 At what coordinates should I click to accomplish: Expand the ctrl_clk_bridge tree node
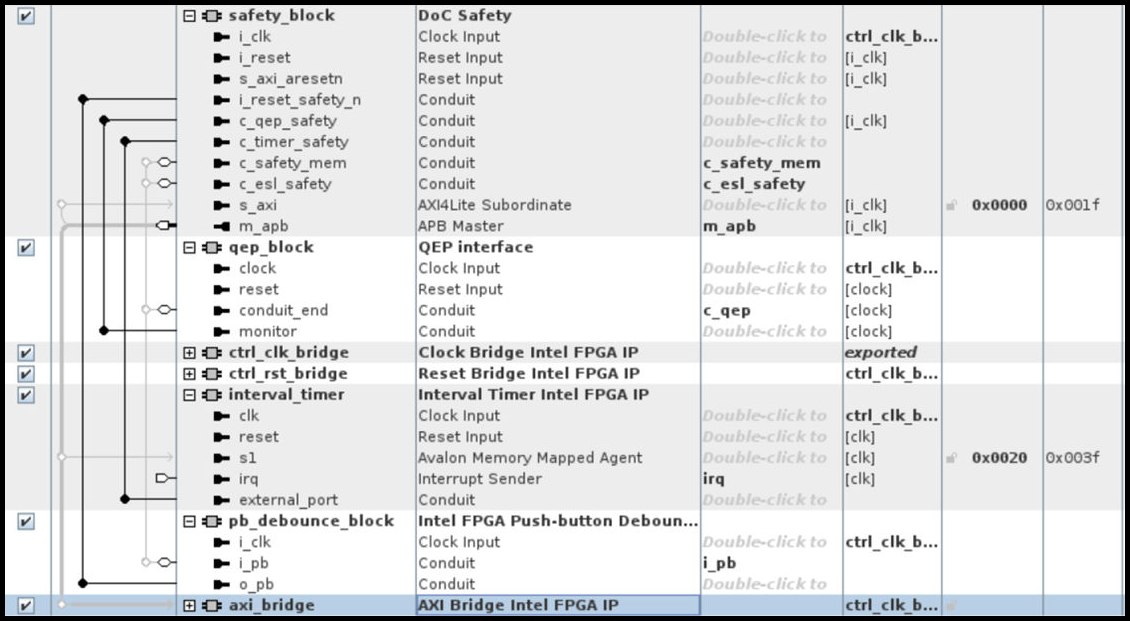coord(190,353)
